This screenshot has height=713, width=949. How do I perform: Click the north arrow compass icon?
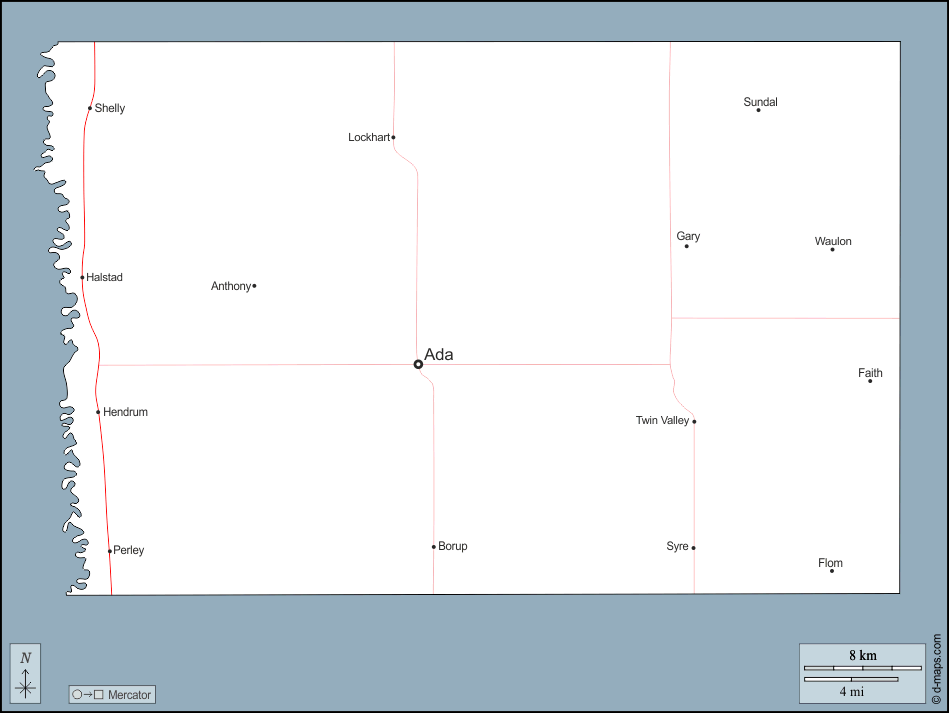click(x=26, y=673)
